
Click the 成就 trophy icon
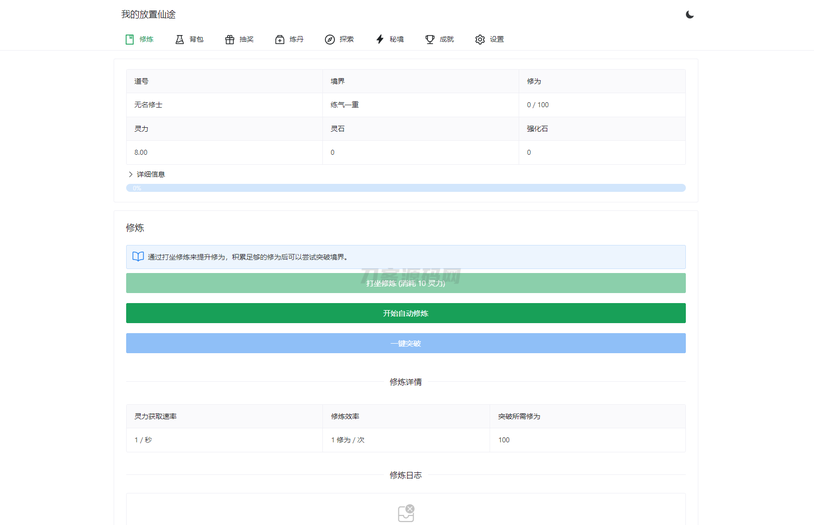pos(430,40)
